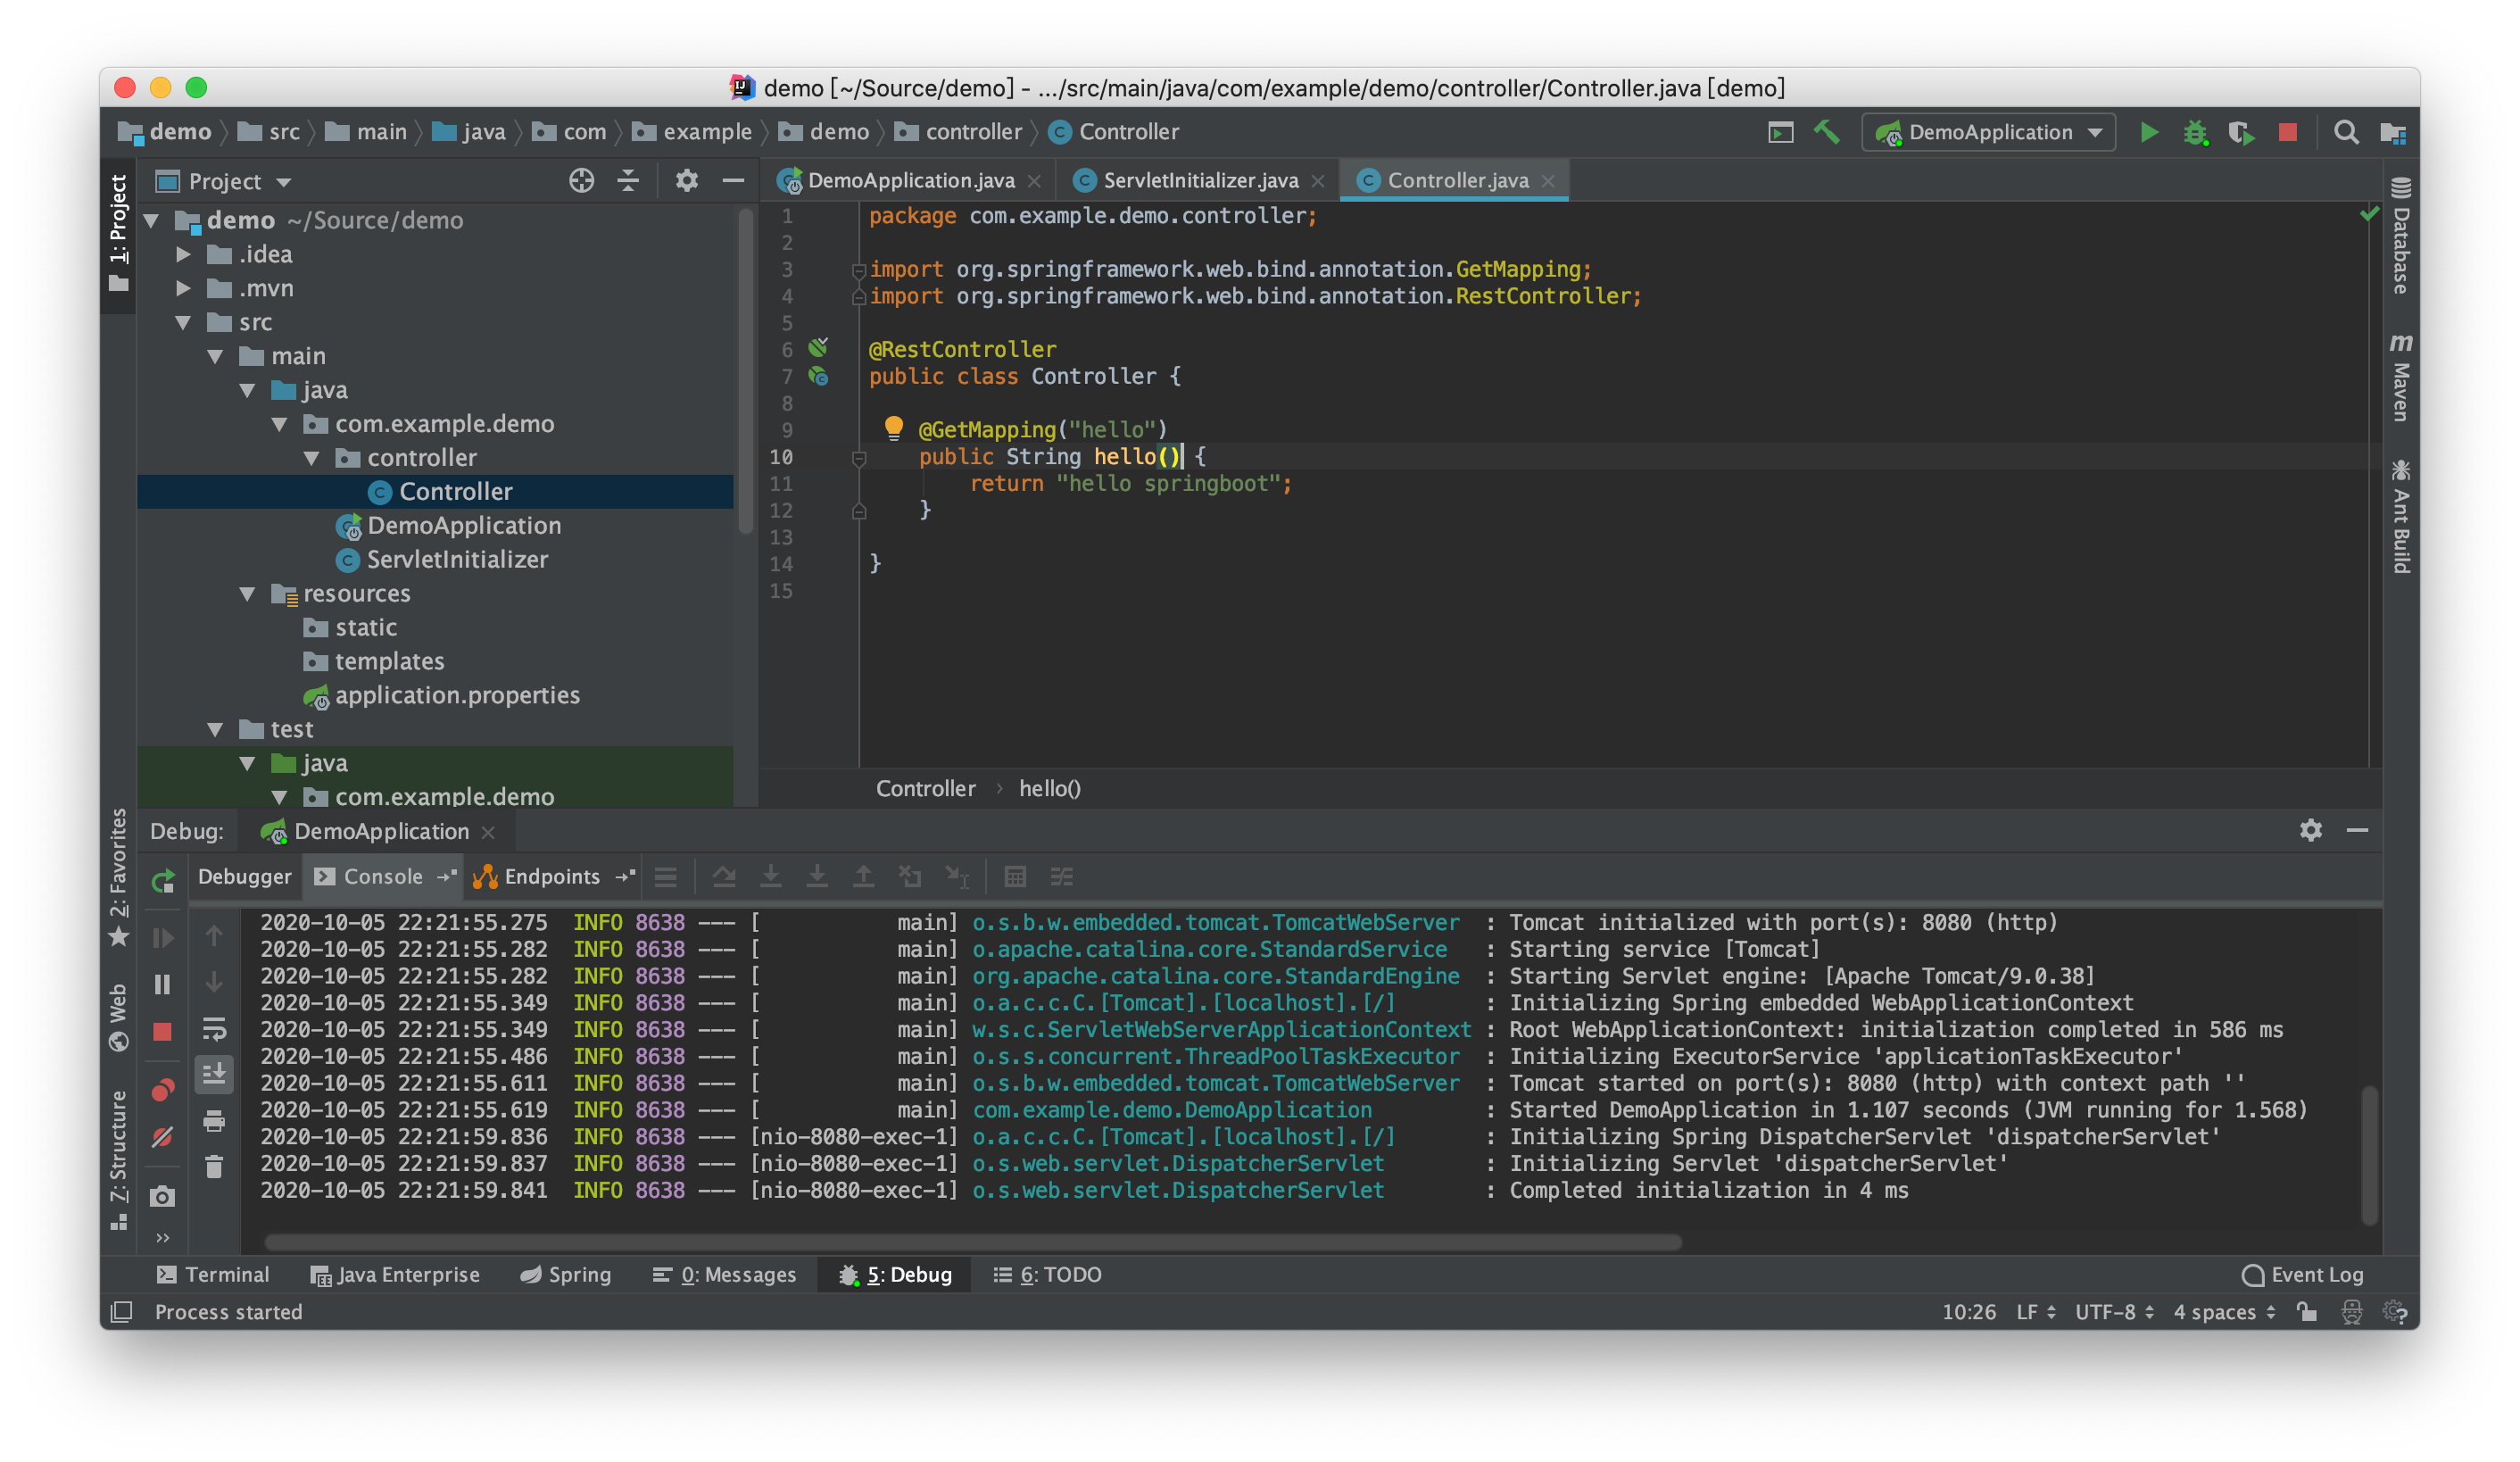Image resolution: width=2520 pixels, height=1462 pixels.
Task: Mute breakpoints in Debug panel
Action: 162,1137
